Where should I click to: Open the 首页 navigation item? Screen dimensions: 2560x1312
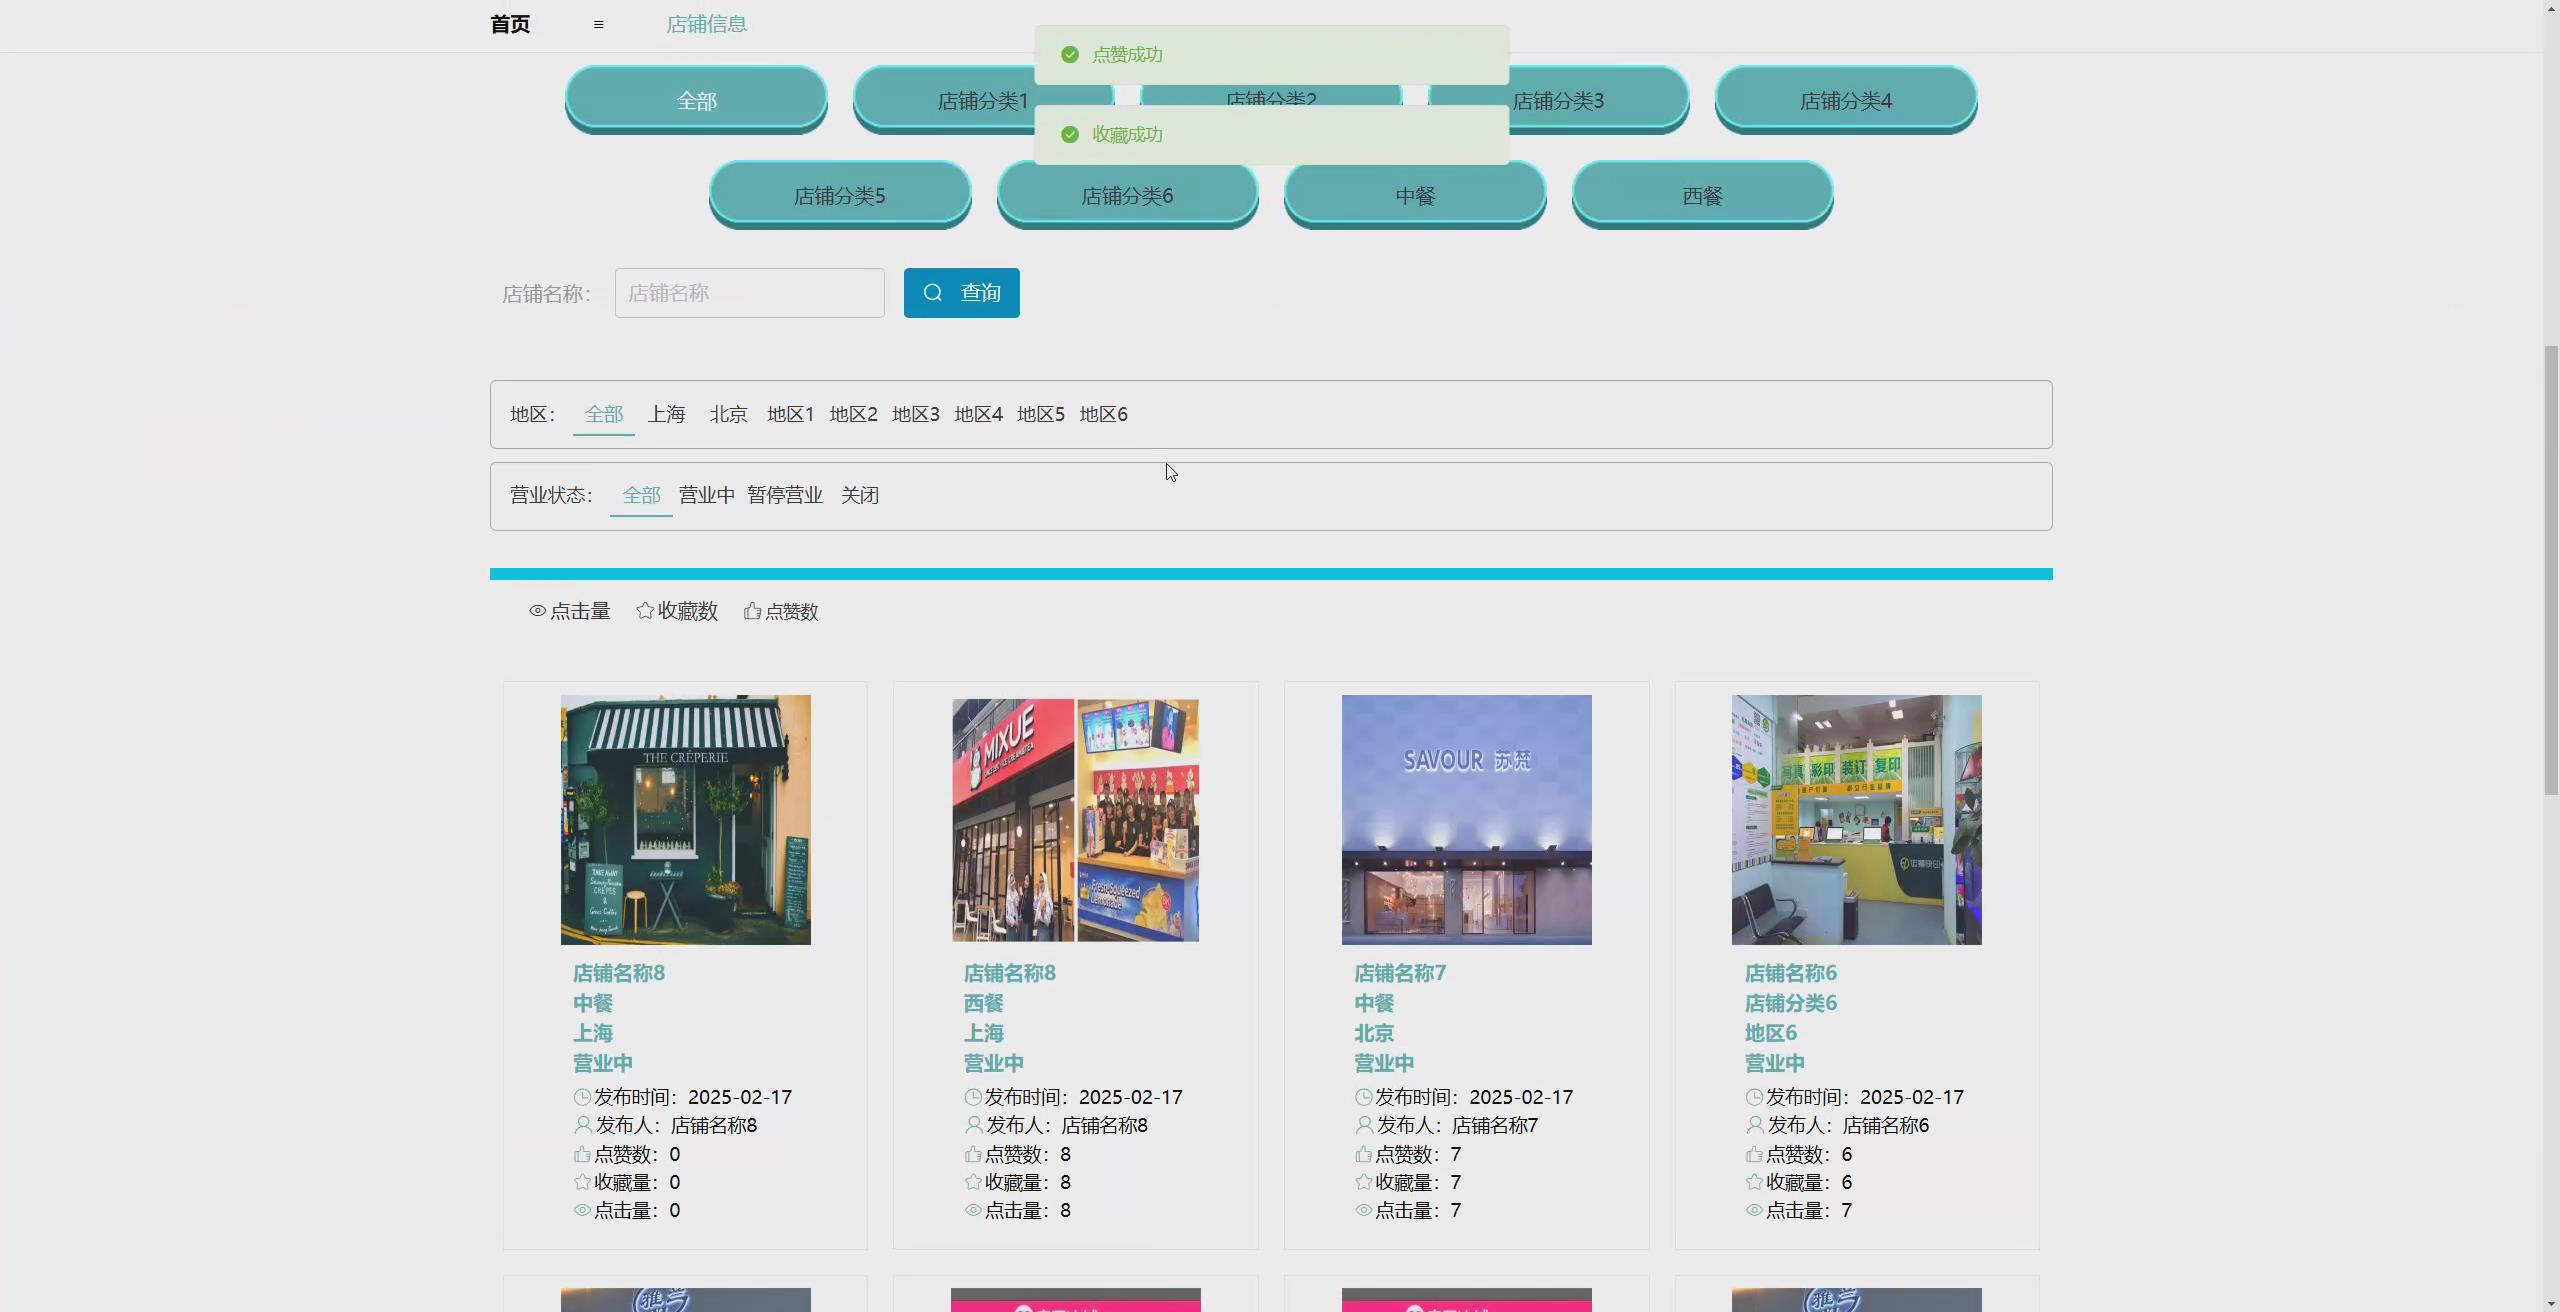(510, 24)
